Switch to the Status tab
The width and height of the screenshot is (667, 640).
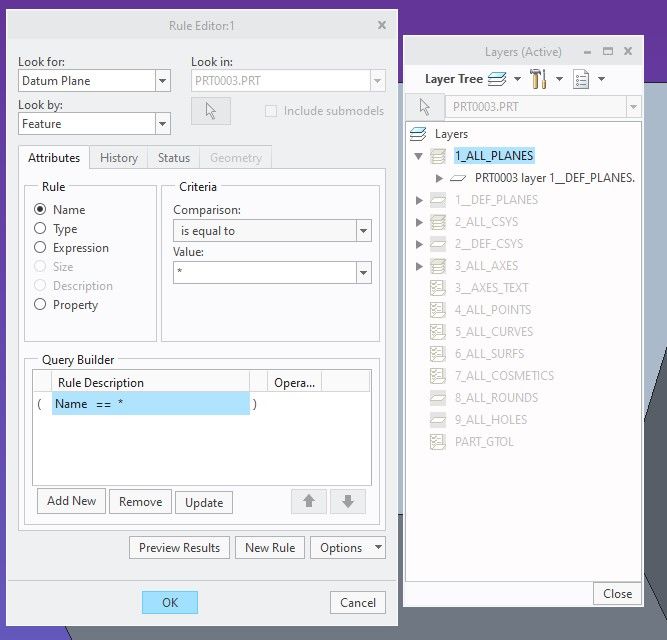pyautogui.click(x=173, y=158)
